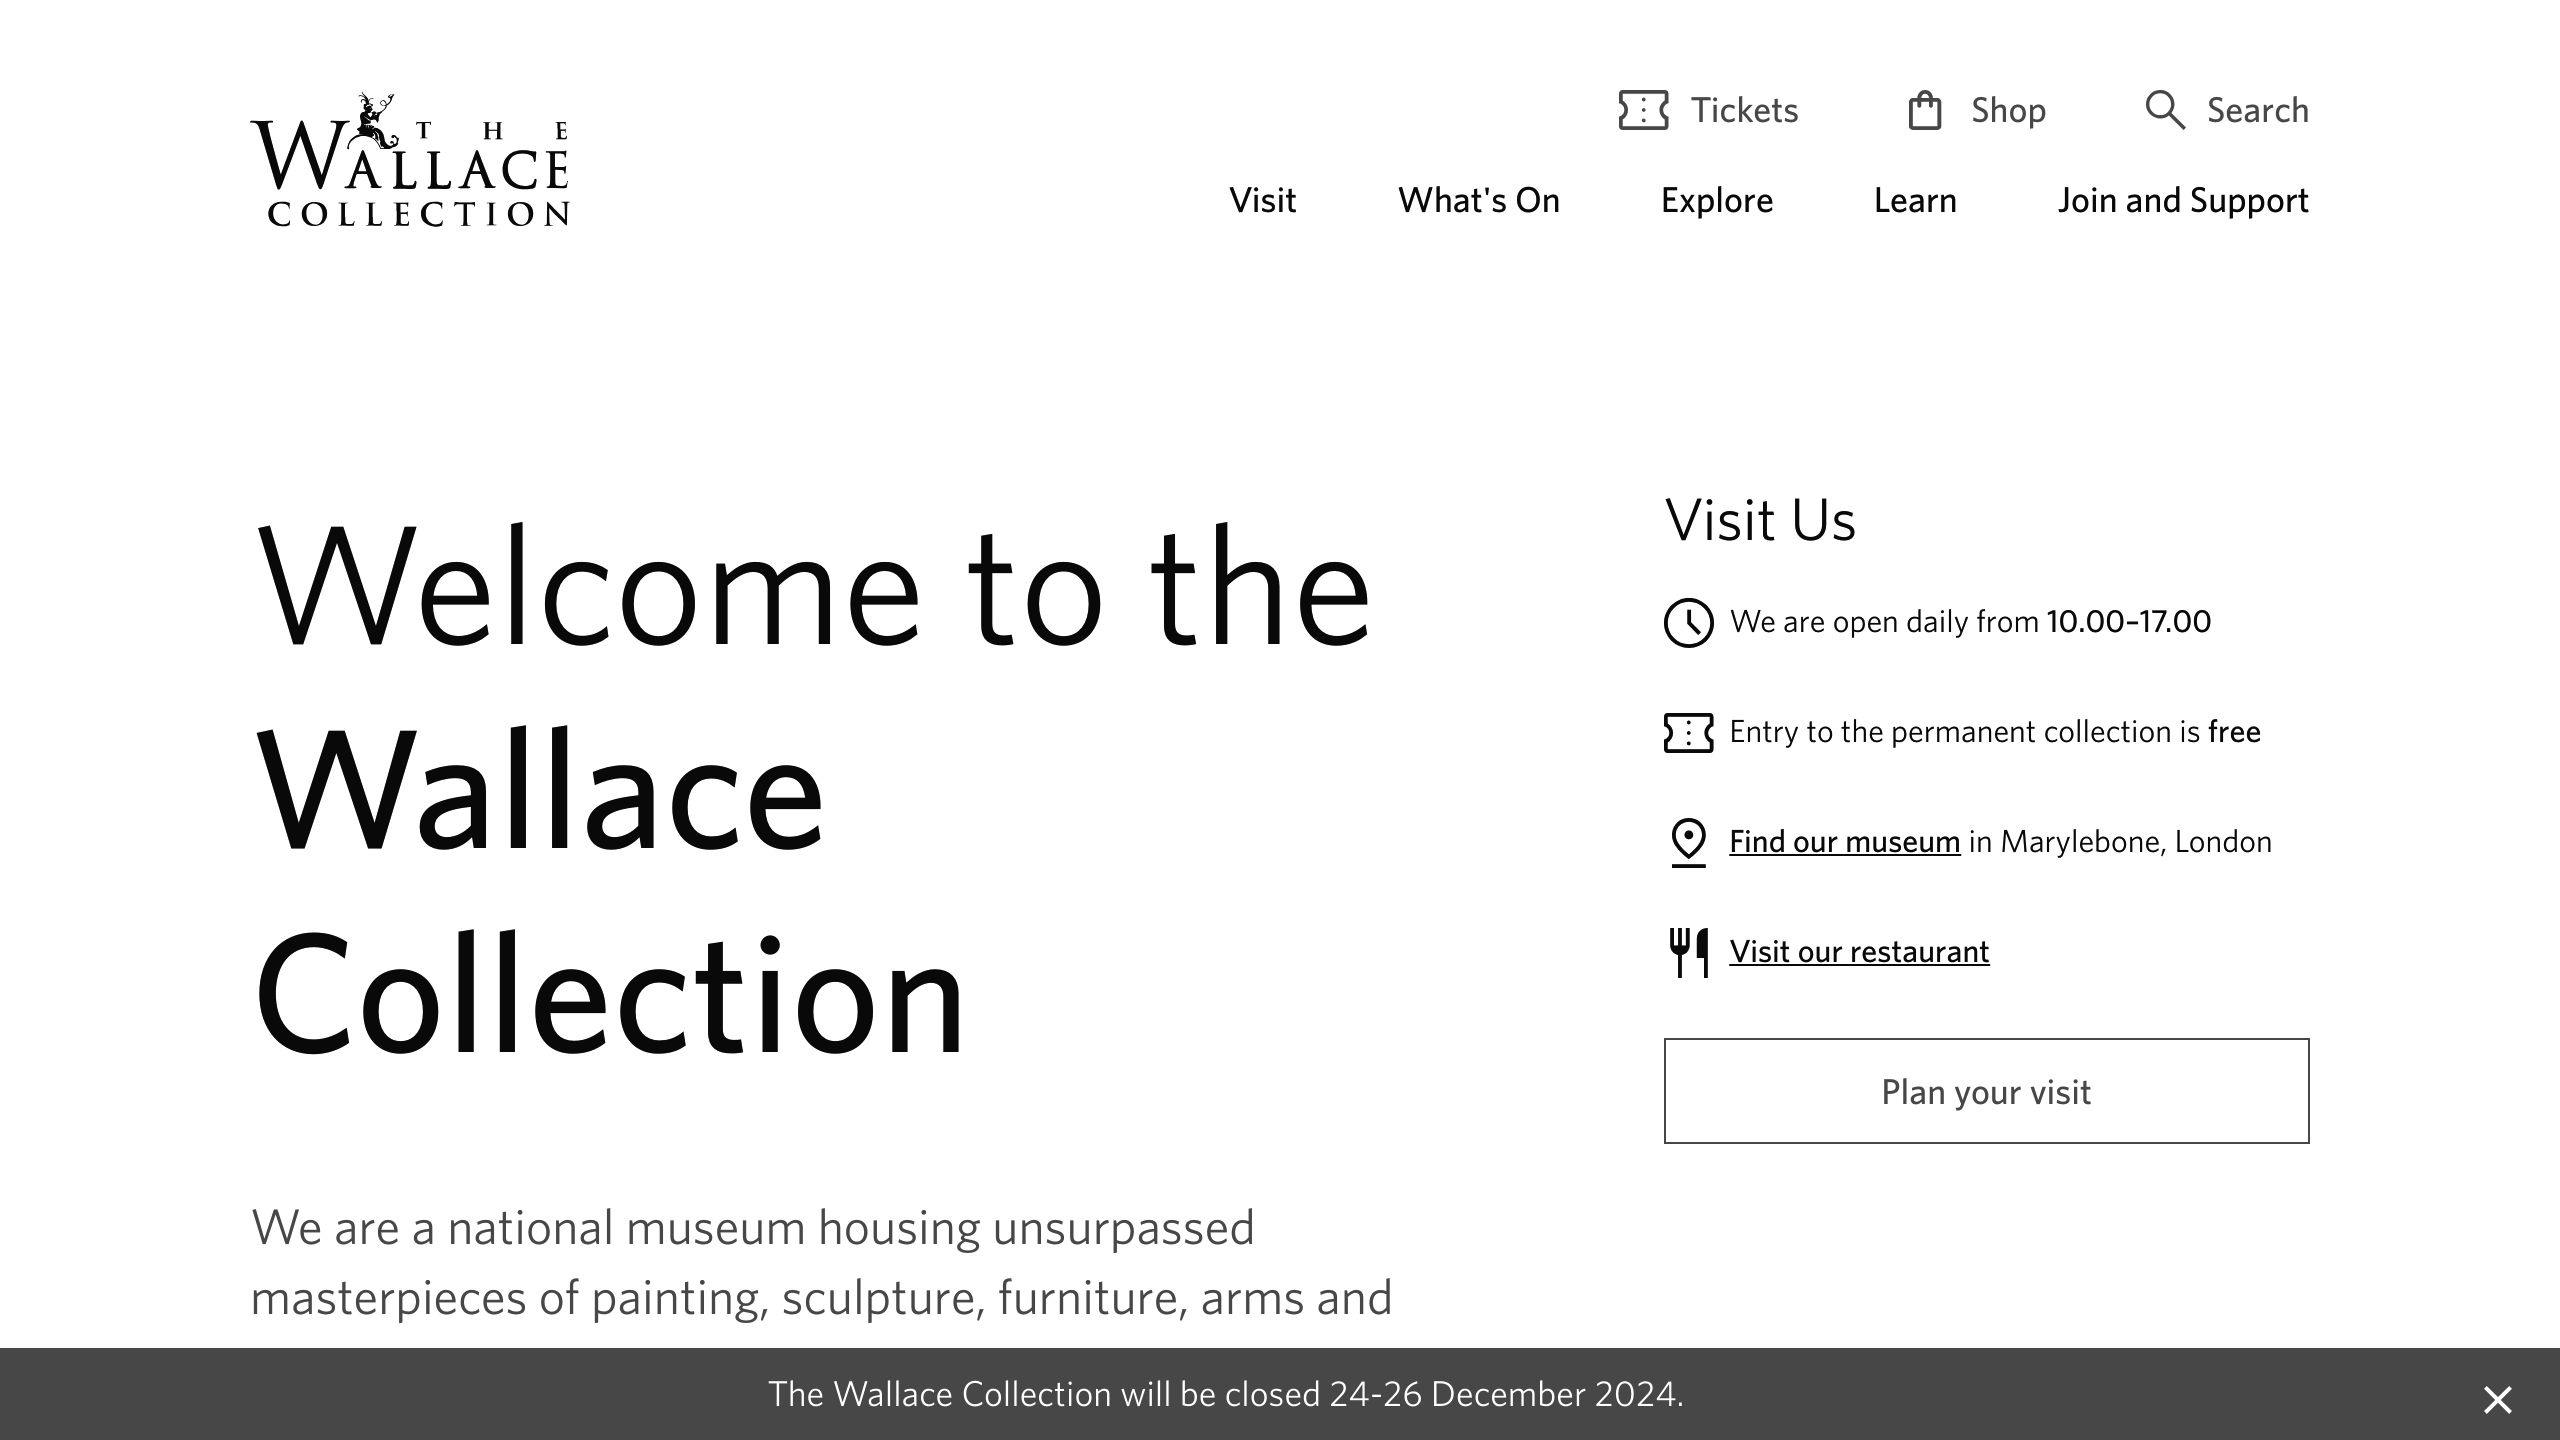
Task: Click the map pin location icon
Action: [x=1688, y=843]
